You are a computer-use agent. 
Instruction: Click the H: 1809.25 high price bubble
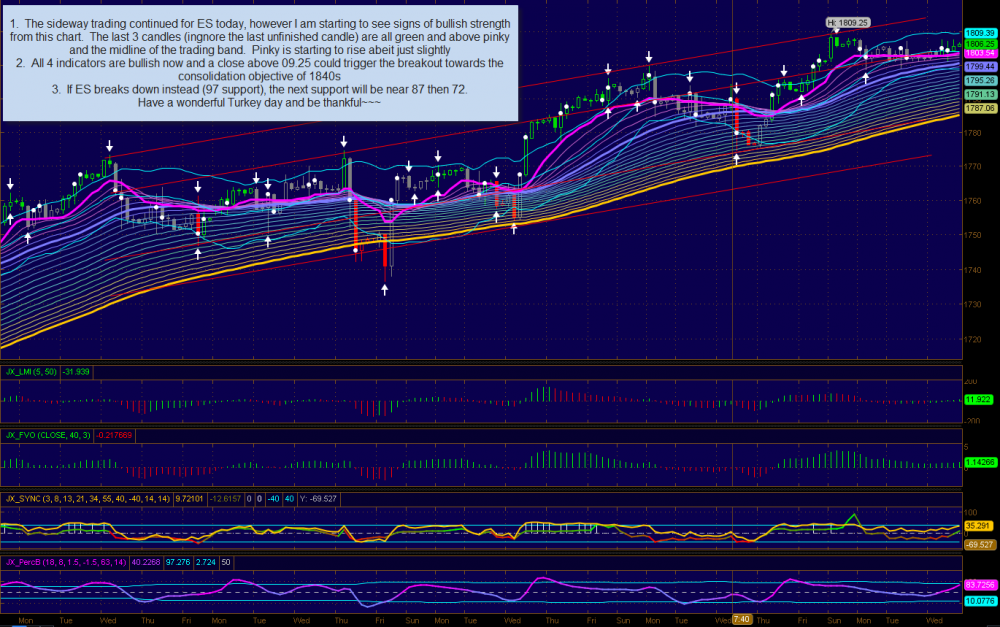pos(848,21)
